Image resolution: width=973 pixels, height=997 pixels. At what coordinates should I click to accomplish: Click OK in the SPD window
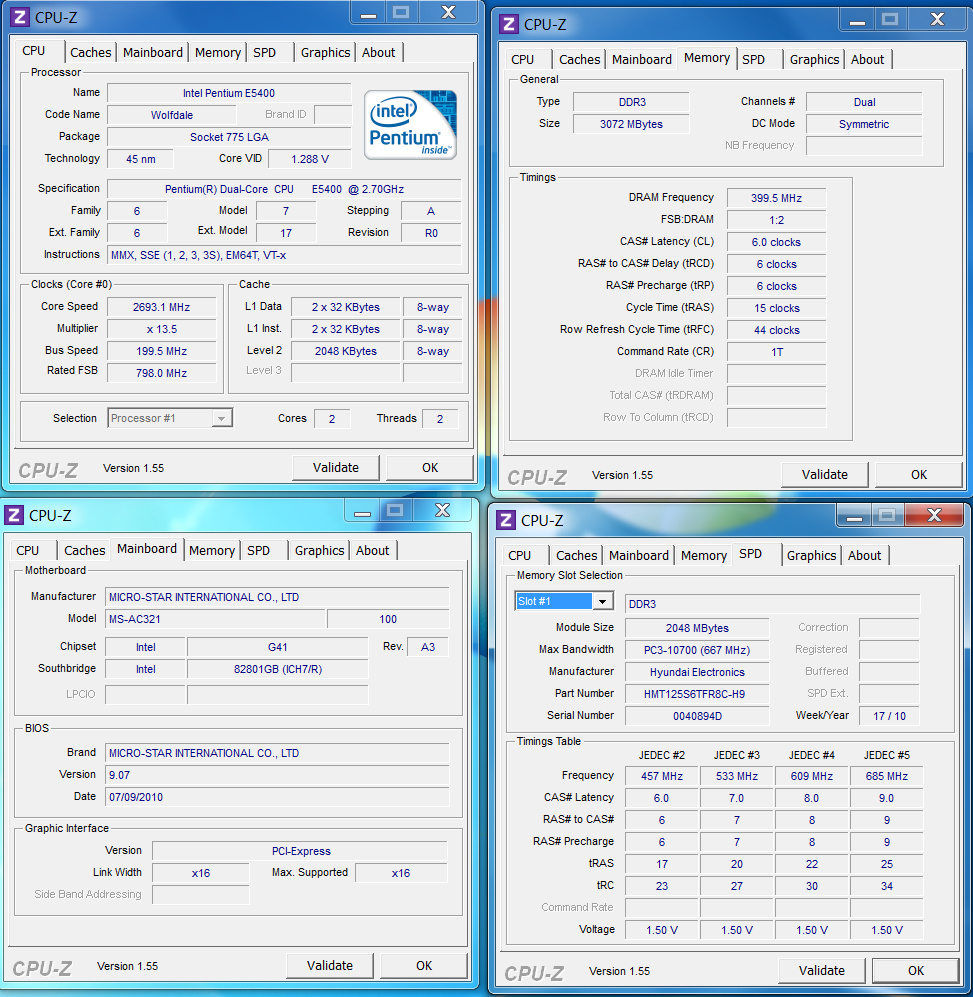coord(915,970)
